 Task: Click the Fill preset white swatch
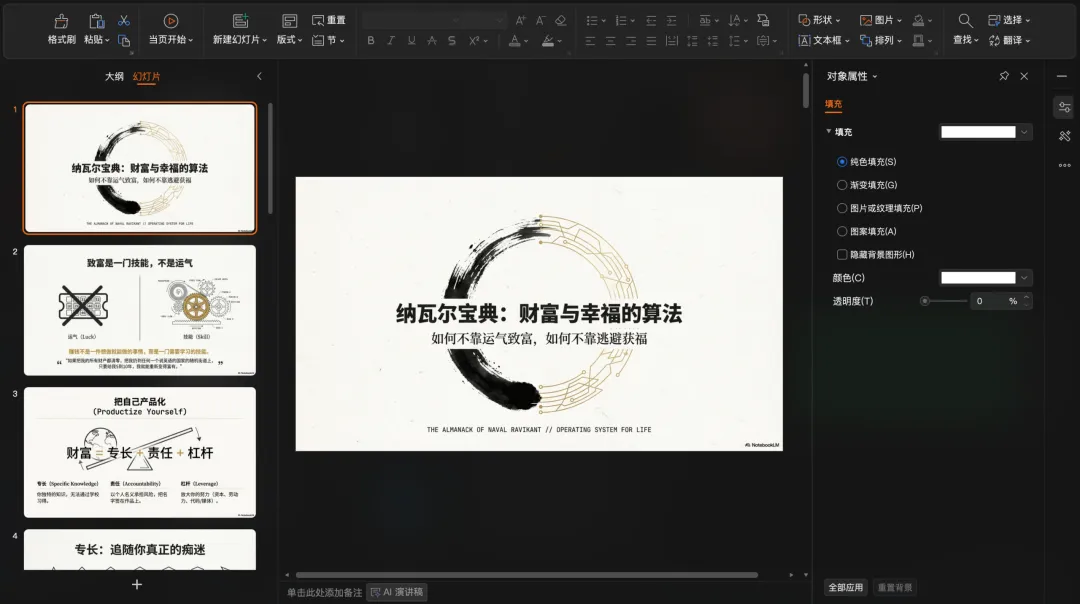[x=978, y=132]
